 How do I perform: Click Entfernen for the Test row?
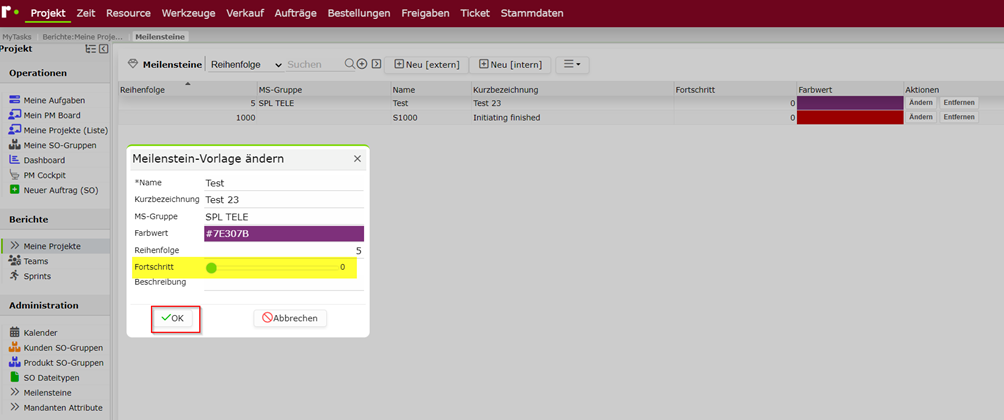pos(959,102)
